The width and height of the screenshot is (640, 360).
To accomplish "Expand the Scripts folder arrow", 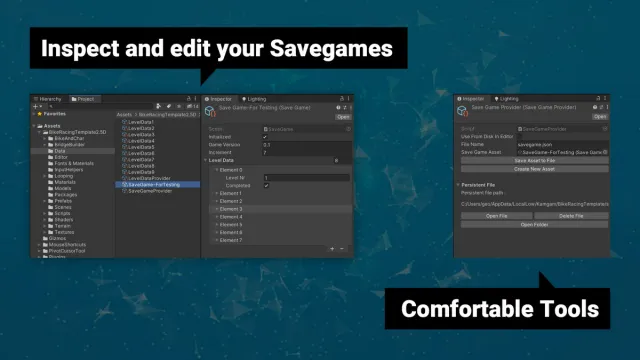I will point(45,213).
